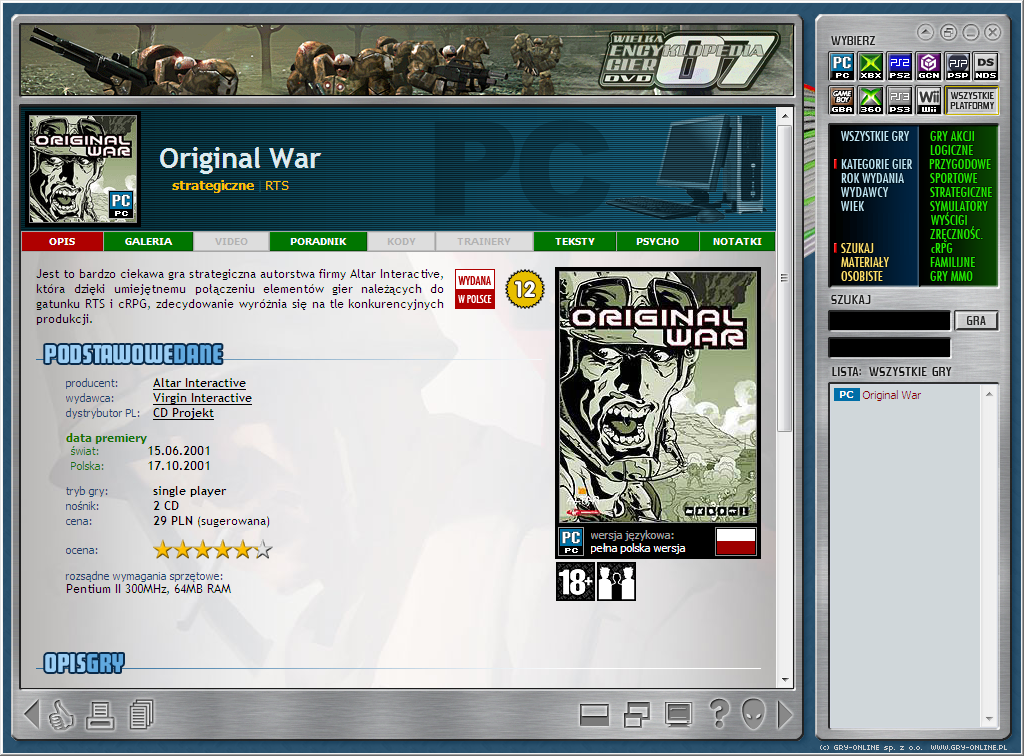Viewport: 1024px width, 756px height.
Task: Select KATEGORIE GIER menu entry
Action: click(x=876, y=165)
